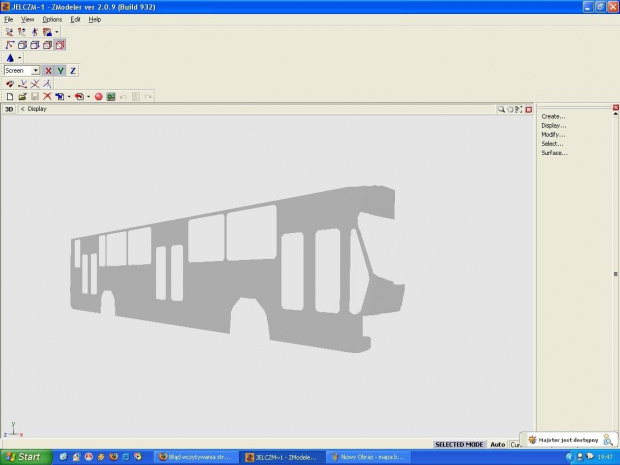The width and height of the screenshot is (620, 465).
Task: Click the red sphere toolbar icon
Action: click(x=99, y=96)
